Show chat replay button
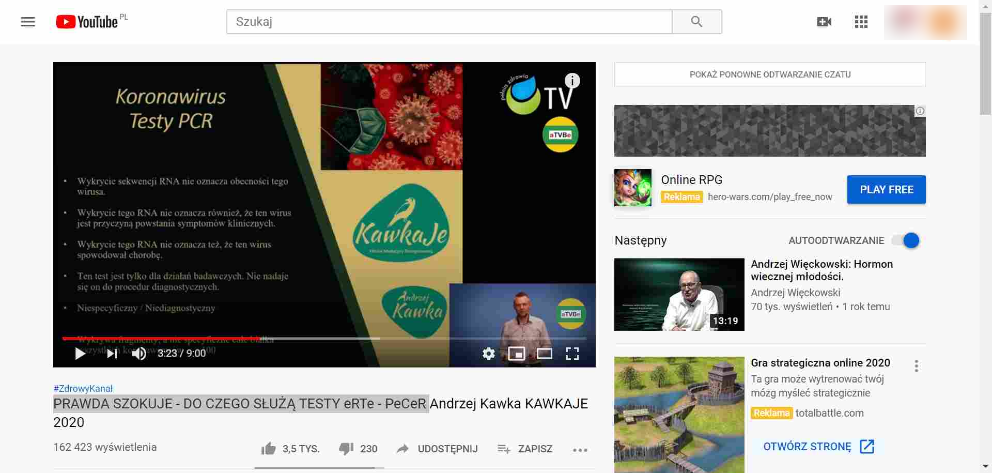The height and width of the screenshot is (473, 992). [770, 75]
